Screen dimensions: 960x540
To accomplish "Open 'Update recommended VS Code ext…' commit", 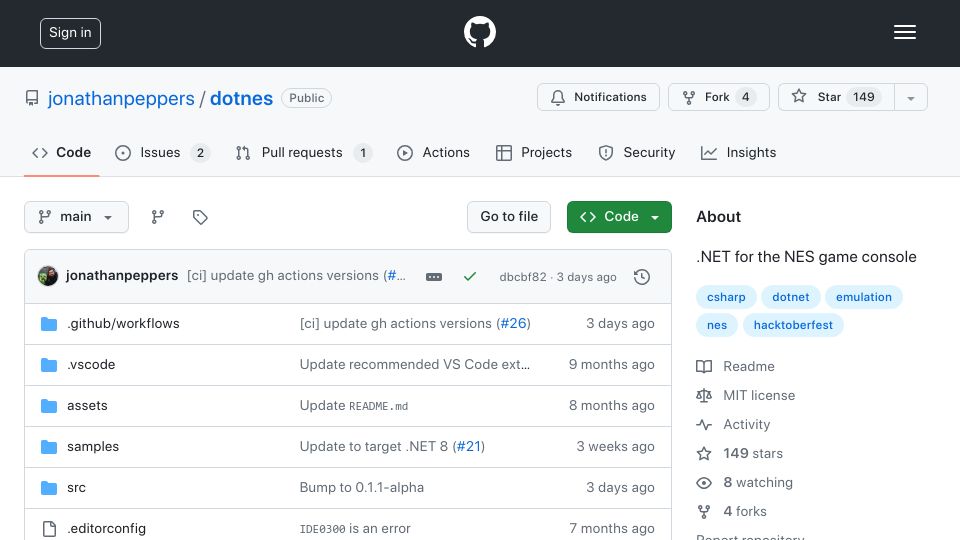I will [414, 364].
